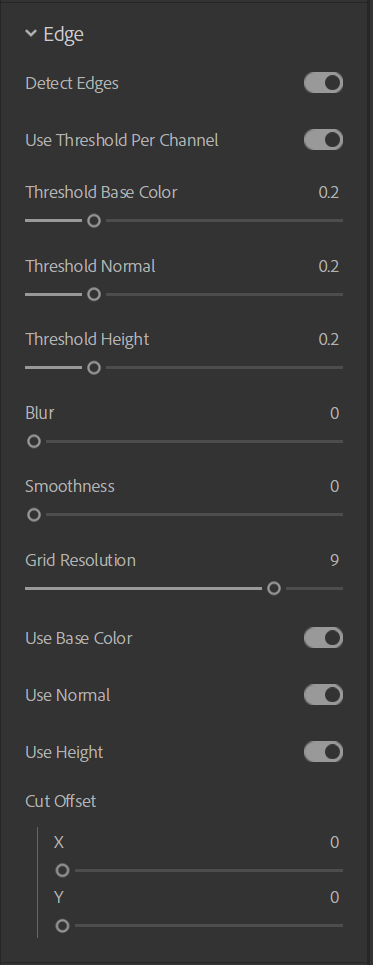Click the Threshold Normal slider handle
This screenshot has height=965, width=373.
[94, 294]
